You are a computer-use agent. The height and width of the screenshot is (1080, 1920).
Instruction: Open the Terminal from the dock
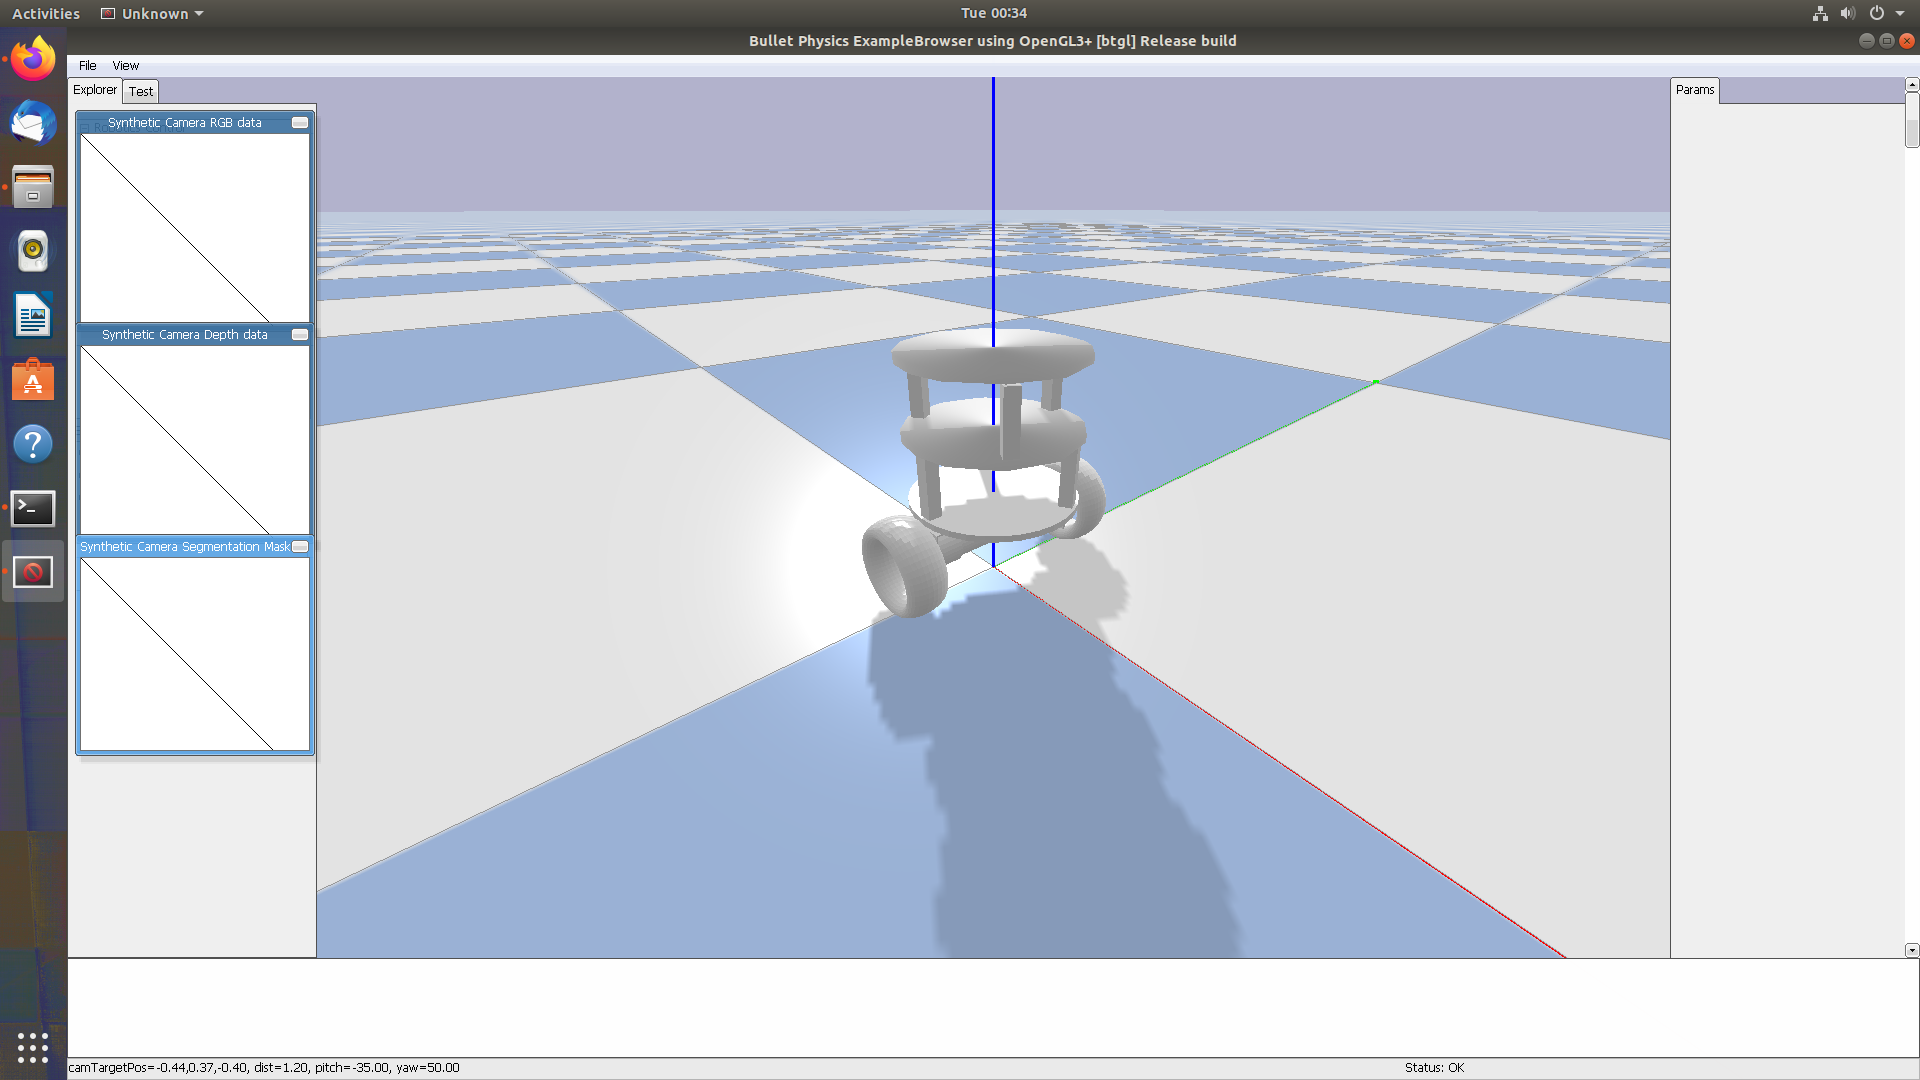click(33, 508)
